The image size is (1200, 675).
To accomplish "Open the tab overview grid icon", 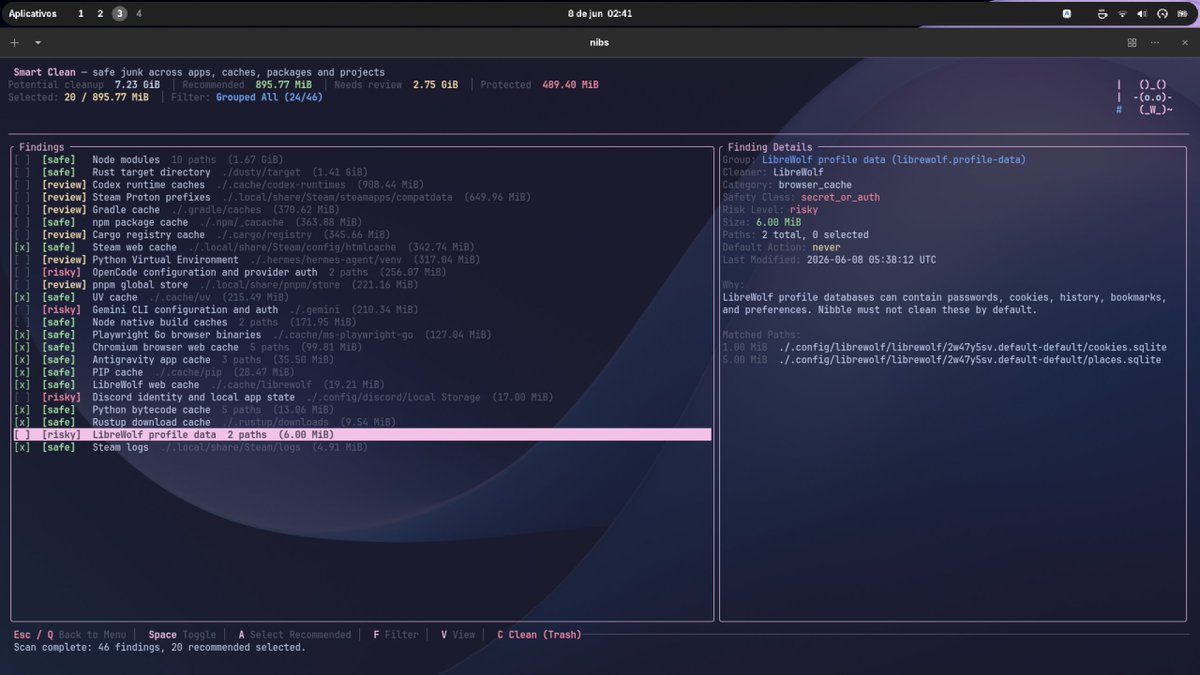I will point(1132,43).
